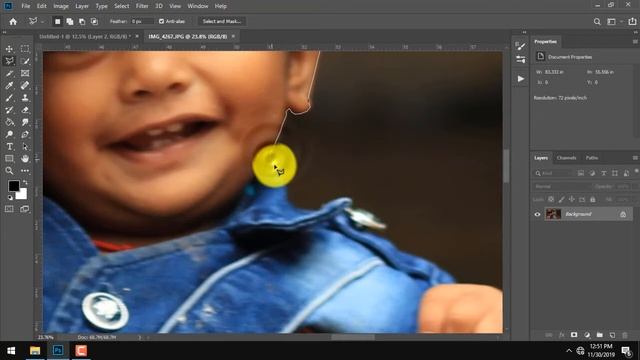640x360 pixels.
Task: Click the Search magnifier icon top right
Action: click(597, 22)
